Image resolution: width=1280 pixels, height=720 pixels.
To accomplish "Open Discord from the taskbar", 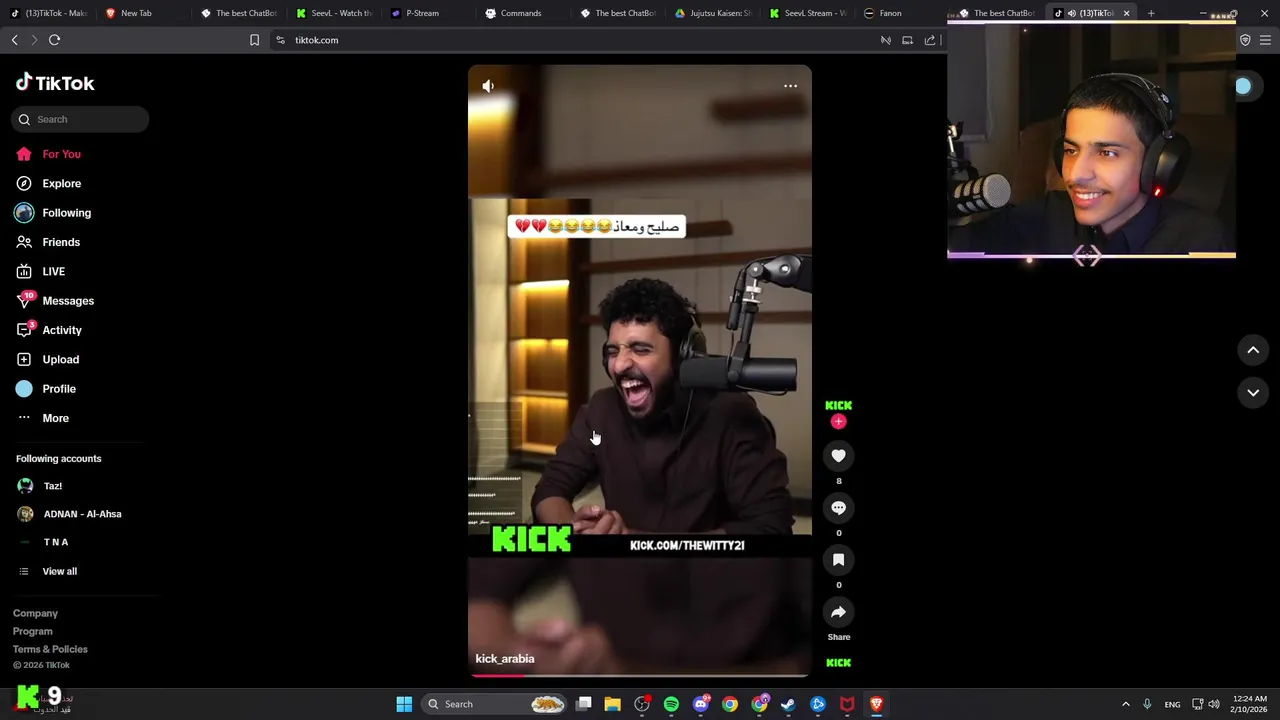I will [701, 704].
